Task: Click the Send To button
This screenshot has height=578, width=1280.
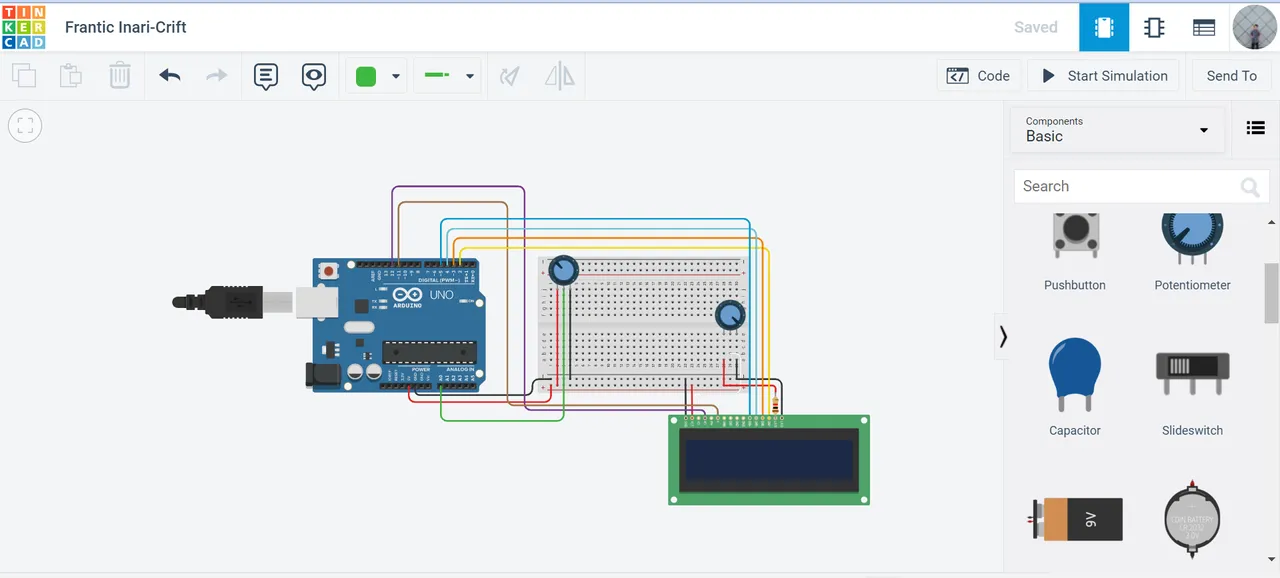Action: click(1232, 76)
